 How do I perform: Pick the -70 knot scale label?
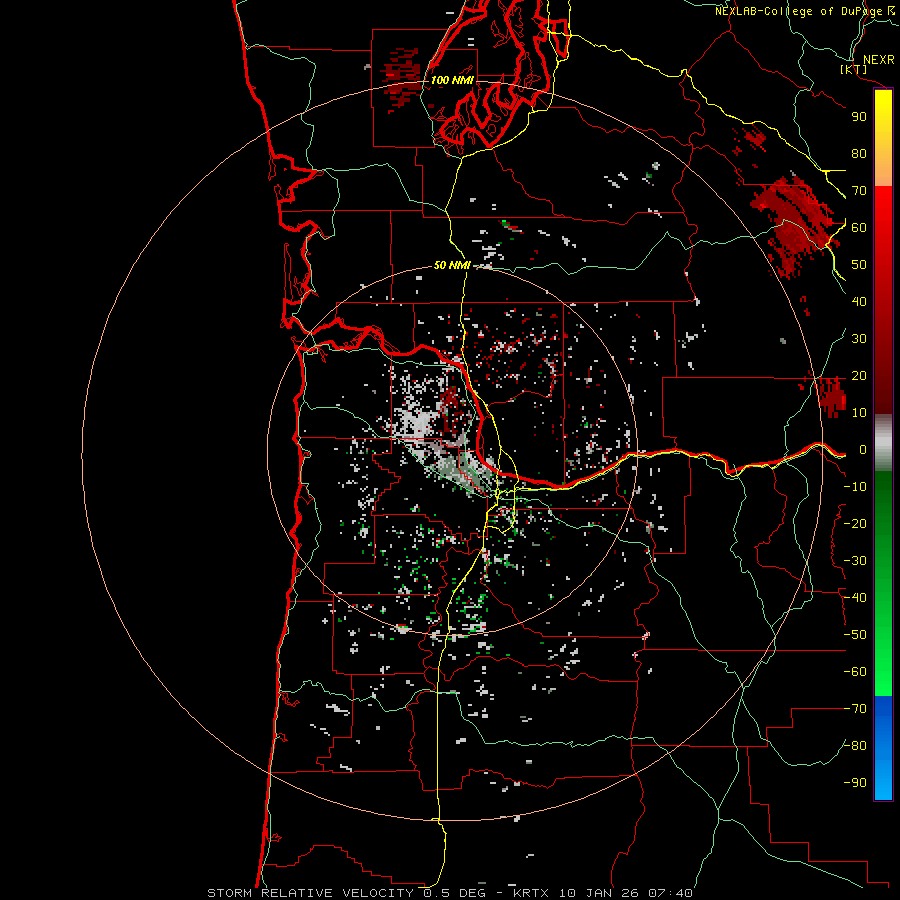point(855,709)
